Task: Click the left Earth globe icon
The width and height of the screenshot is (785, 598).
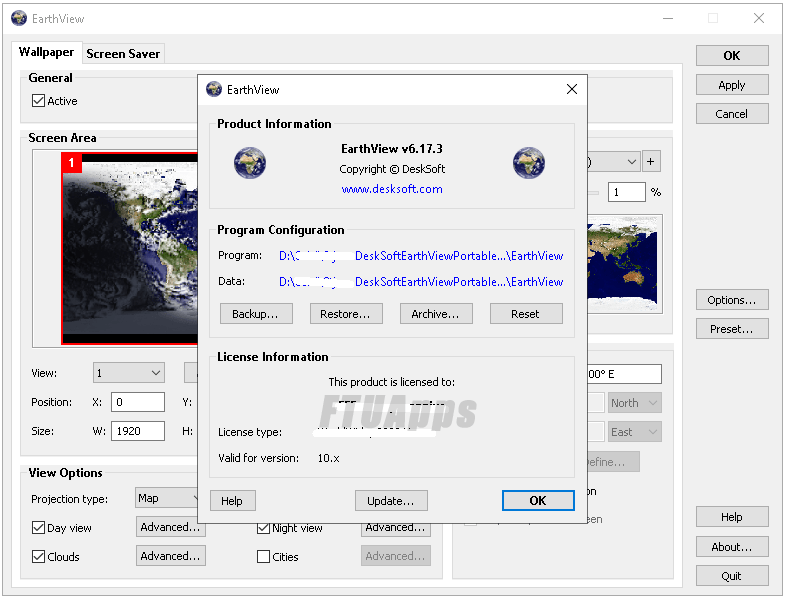Action: coord(249,162)
